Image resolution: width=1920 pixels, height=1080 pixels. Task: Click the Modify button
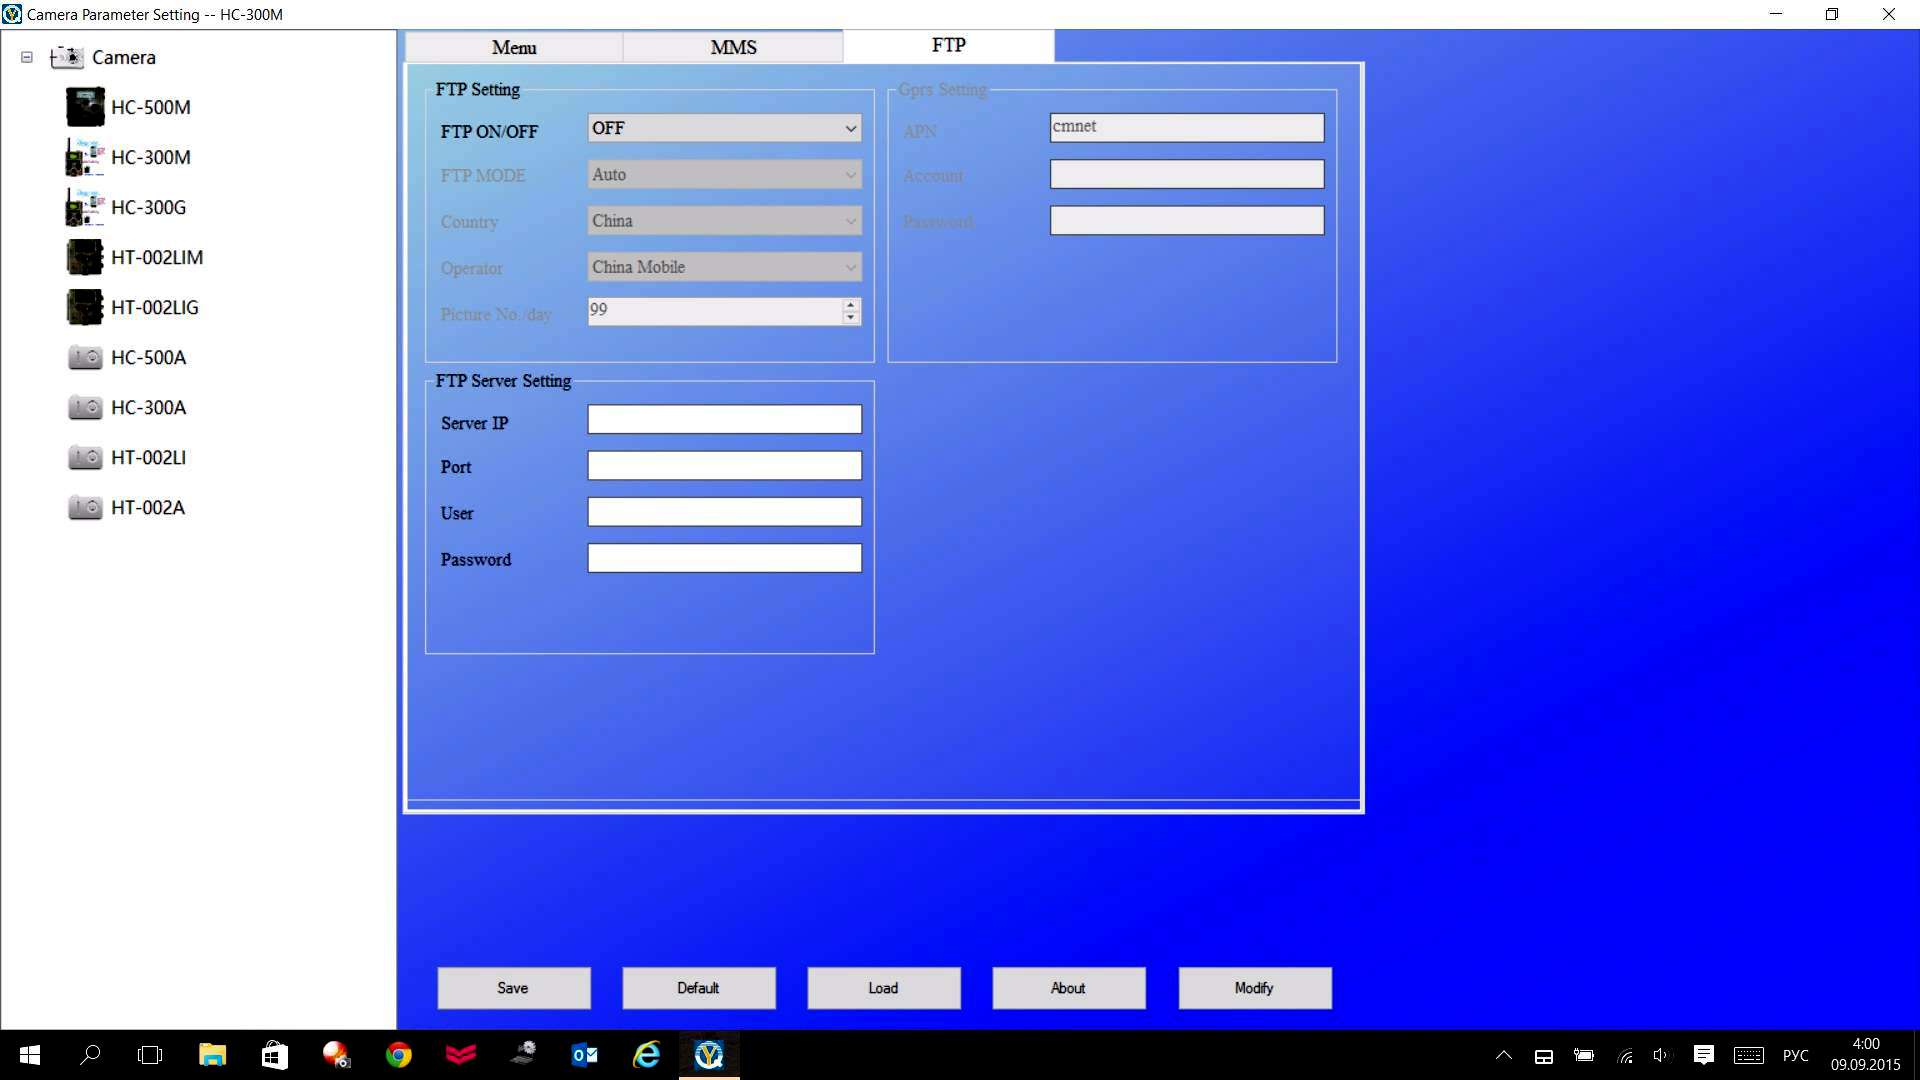[1254, 988]
